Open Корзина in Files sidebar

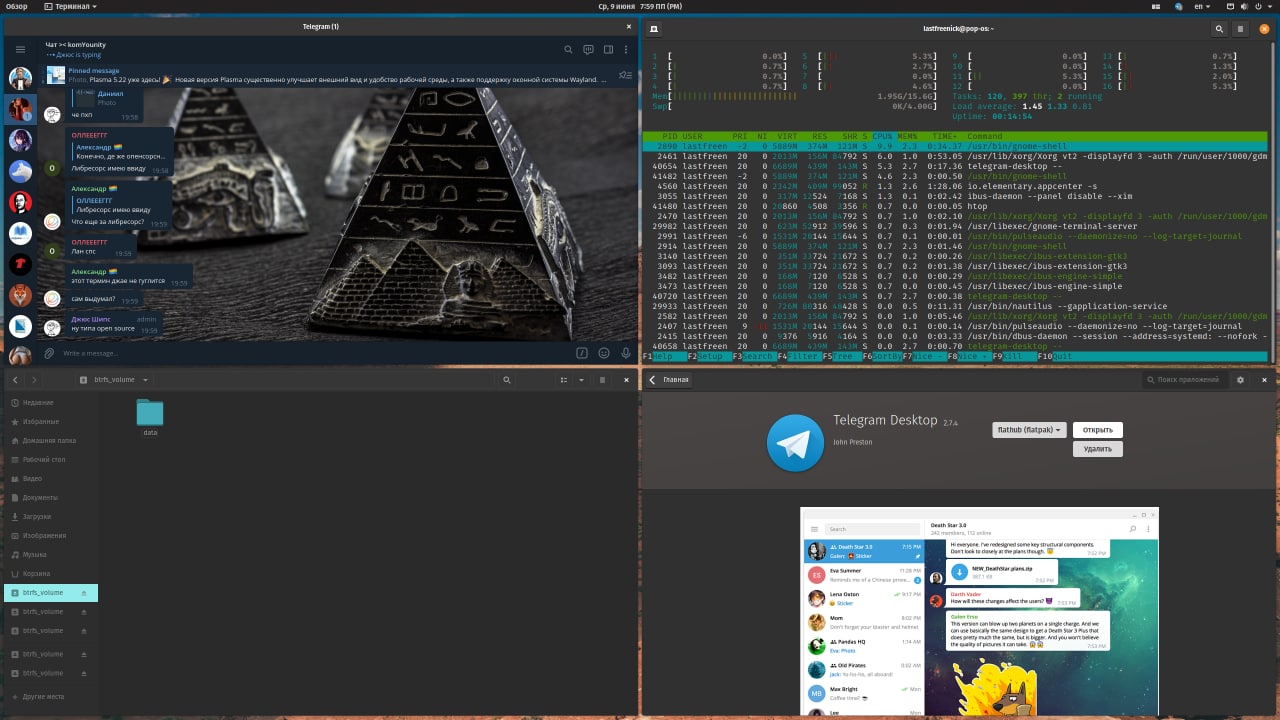pos(50,574)
